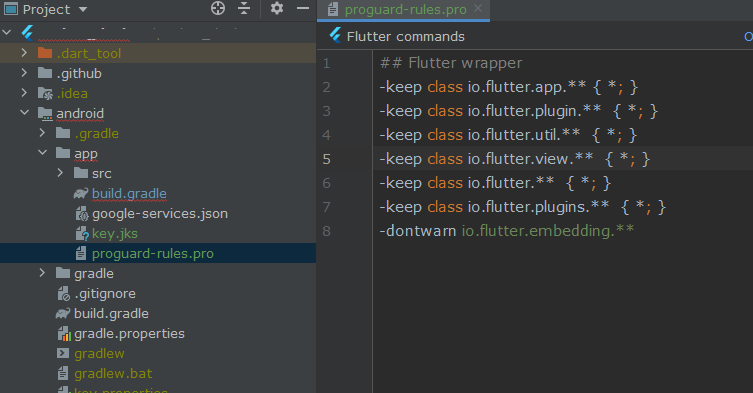Select the android module folder icon
This screenshot has height=393, width=753.
[x=45, y=113]
